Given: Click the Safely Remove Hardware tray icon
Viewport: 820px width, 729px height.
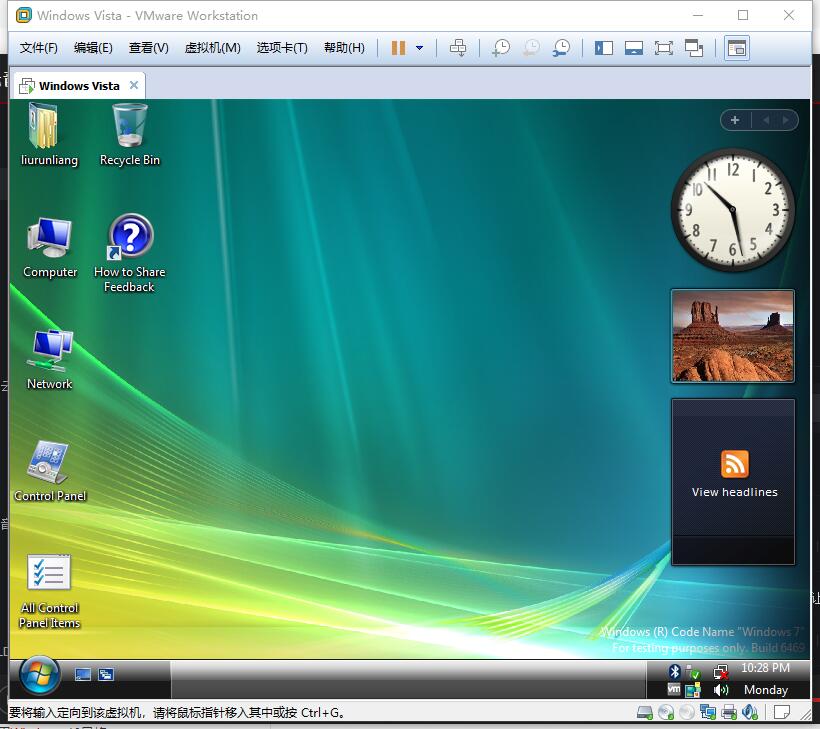Looking at the screenshot, I should 693,671.
